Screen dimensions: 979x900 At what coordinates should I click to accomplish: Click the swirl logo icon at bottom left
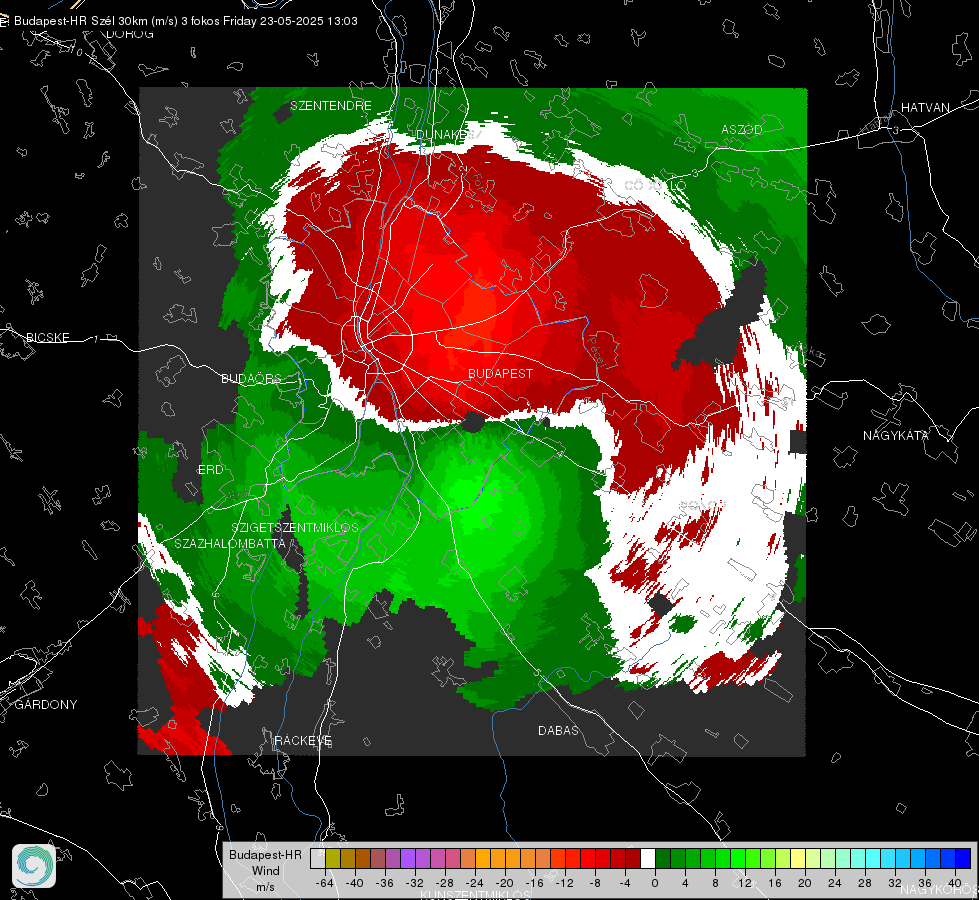pos(34,866)
